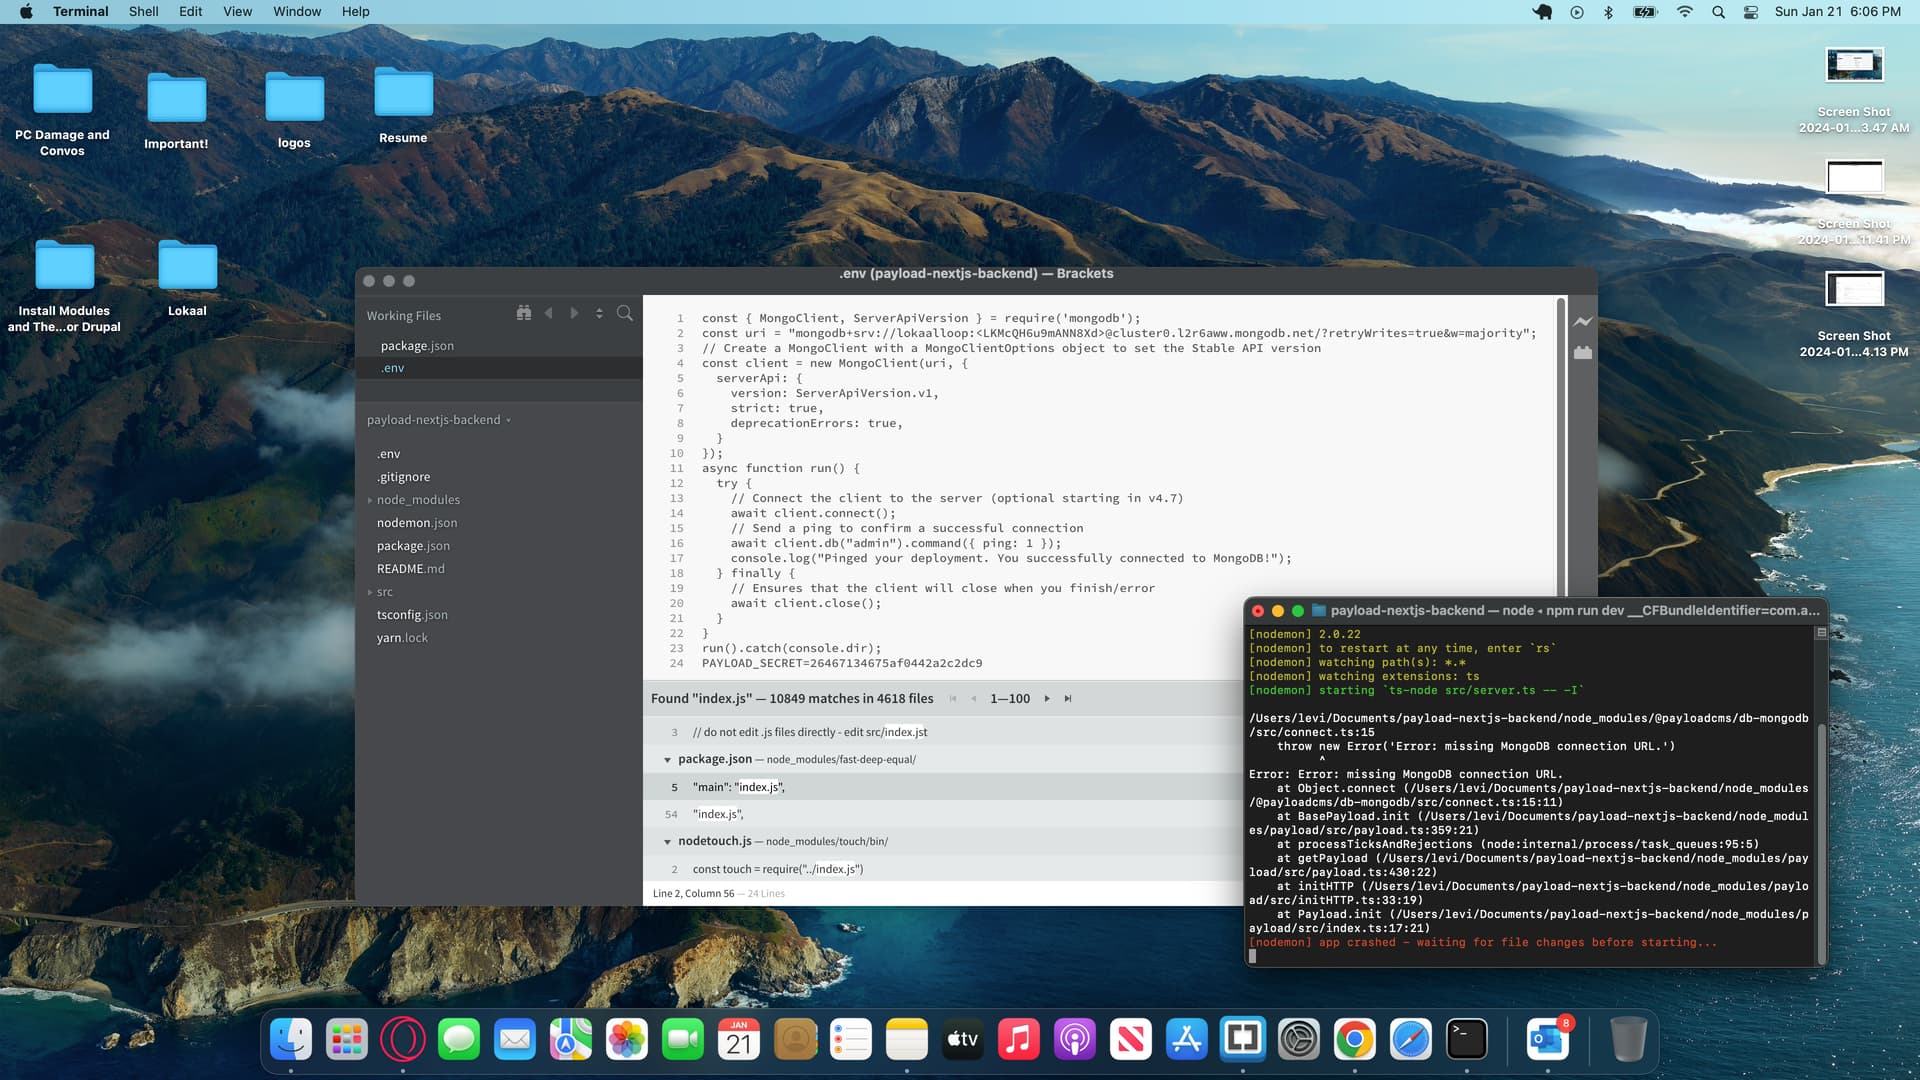The height and width of the screenshot is (1080, 1920).
Task: Open the working files sort arrows
Action: tap(599, 313)
